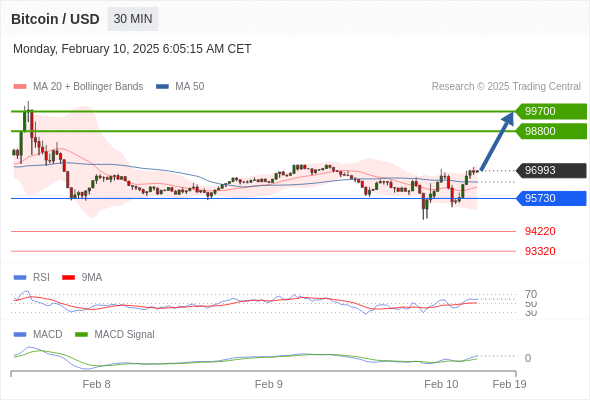
Task: Click the MACD blue legend marker
Action: click(x=20, y=334)
